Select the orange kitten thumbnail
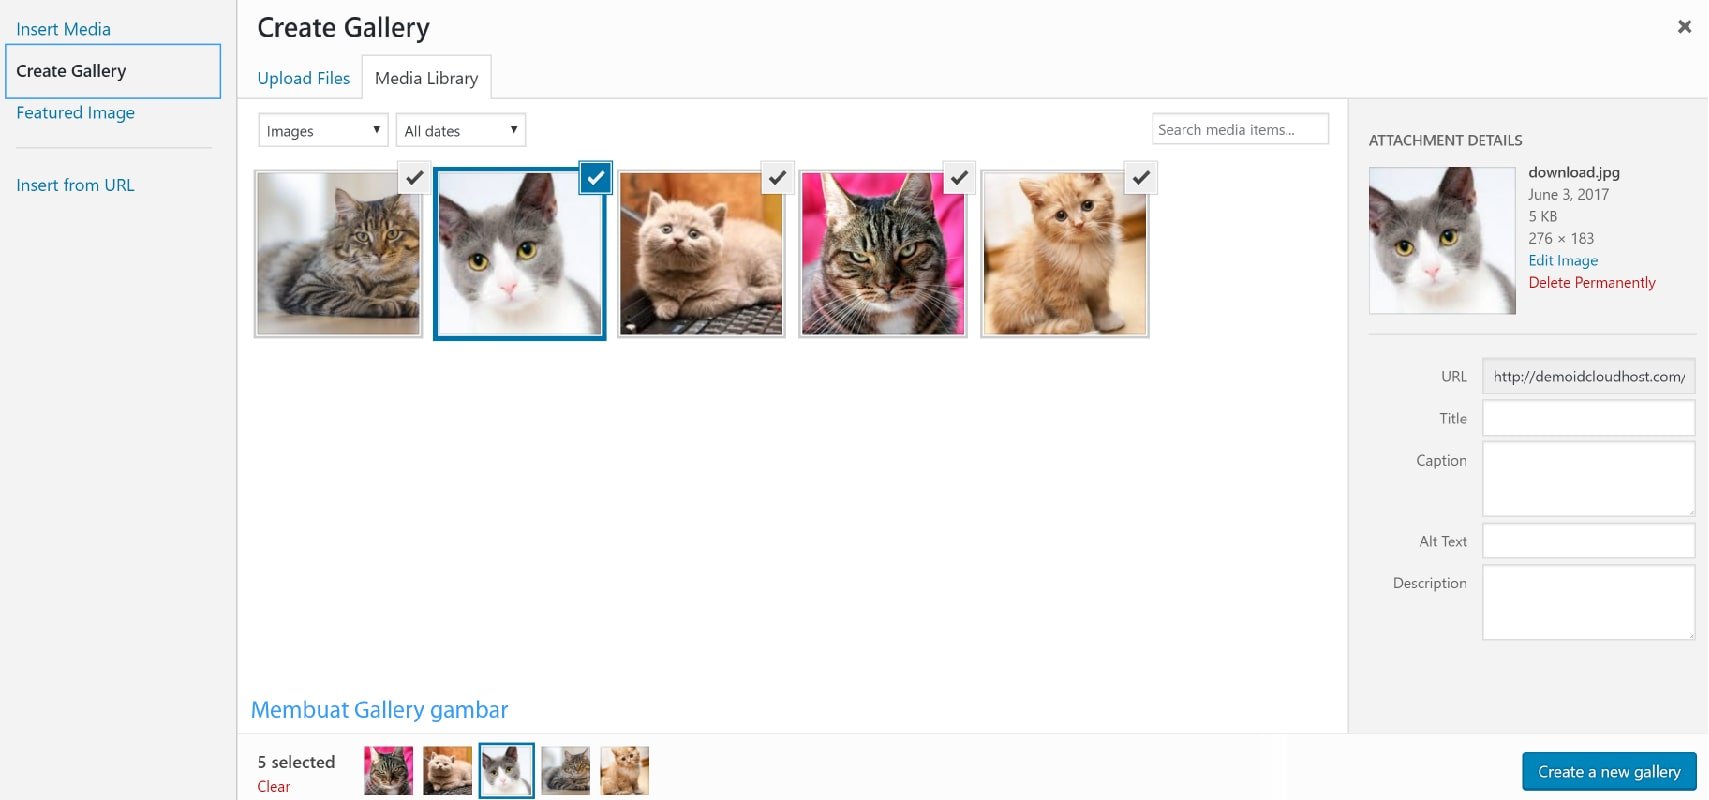 1065,254
